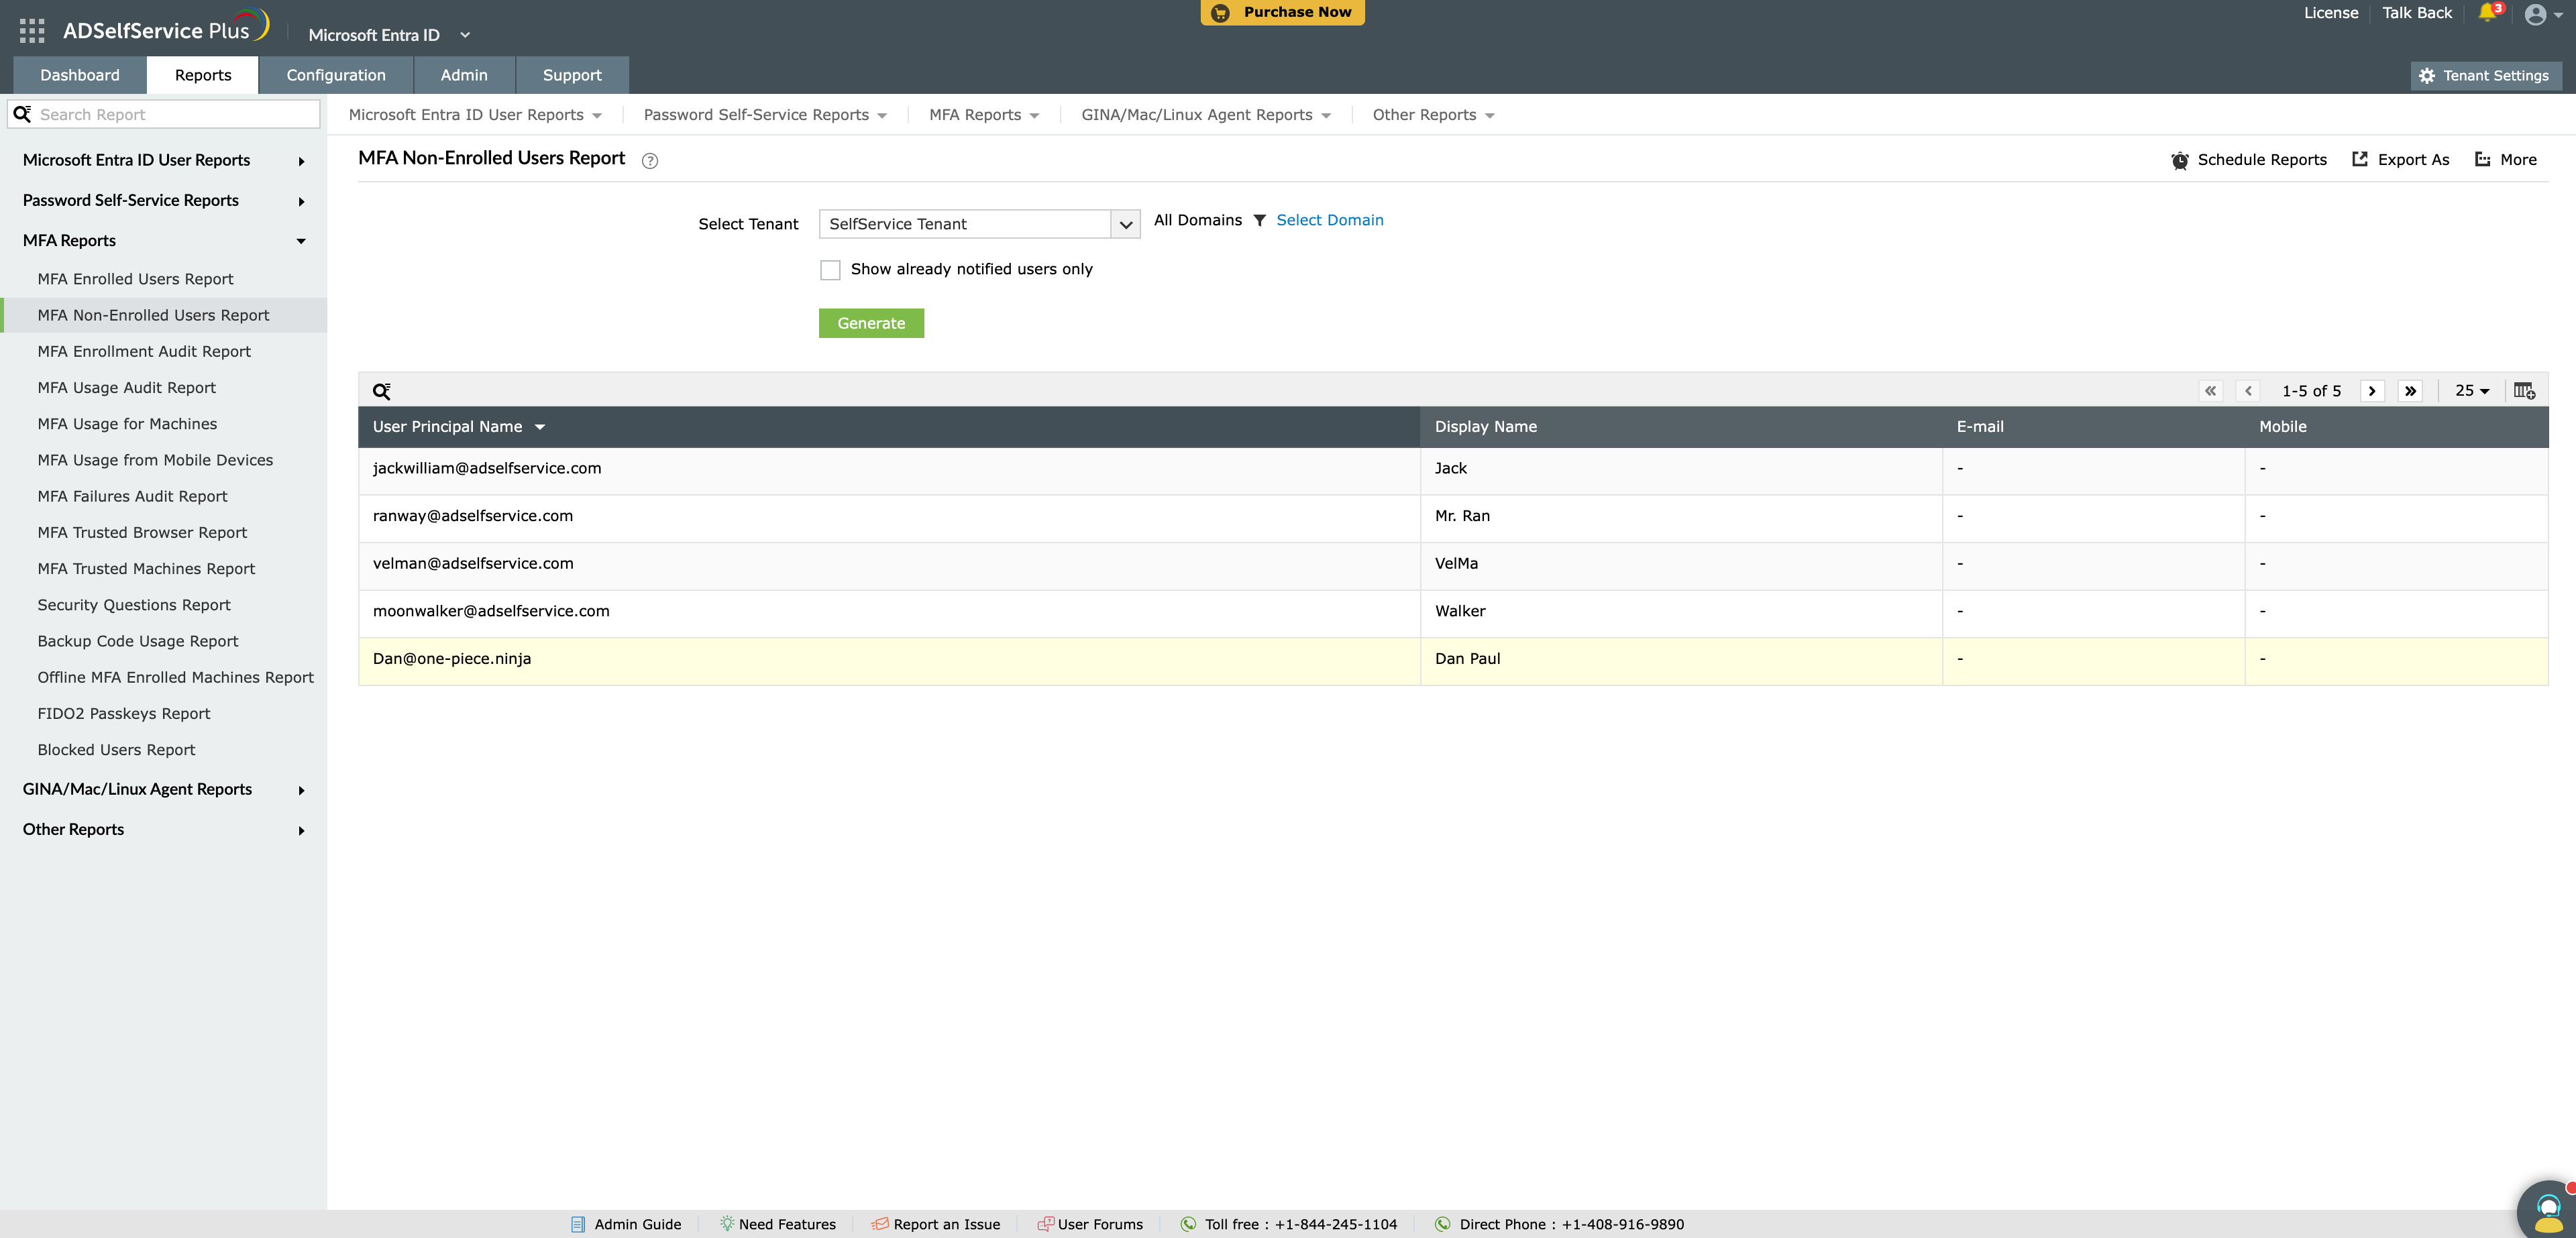
Task: Open Backup Code Usage Report
Action: pyautogui.click(x=138, y=642)
